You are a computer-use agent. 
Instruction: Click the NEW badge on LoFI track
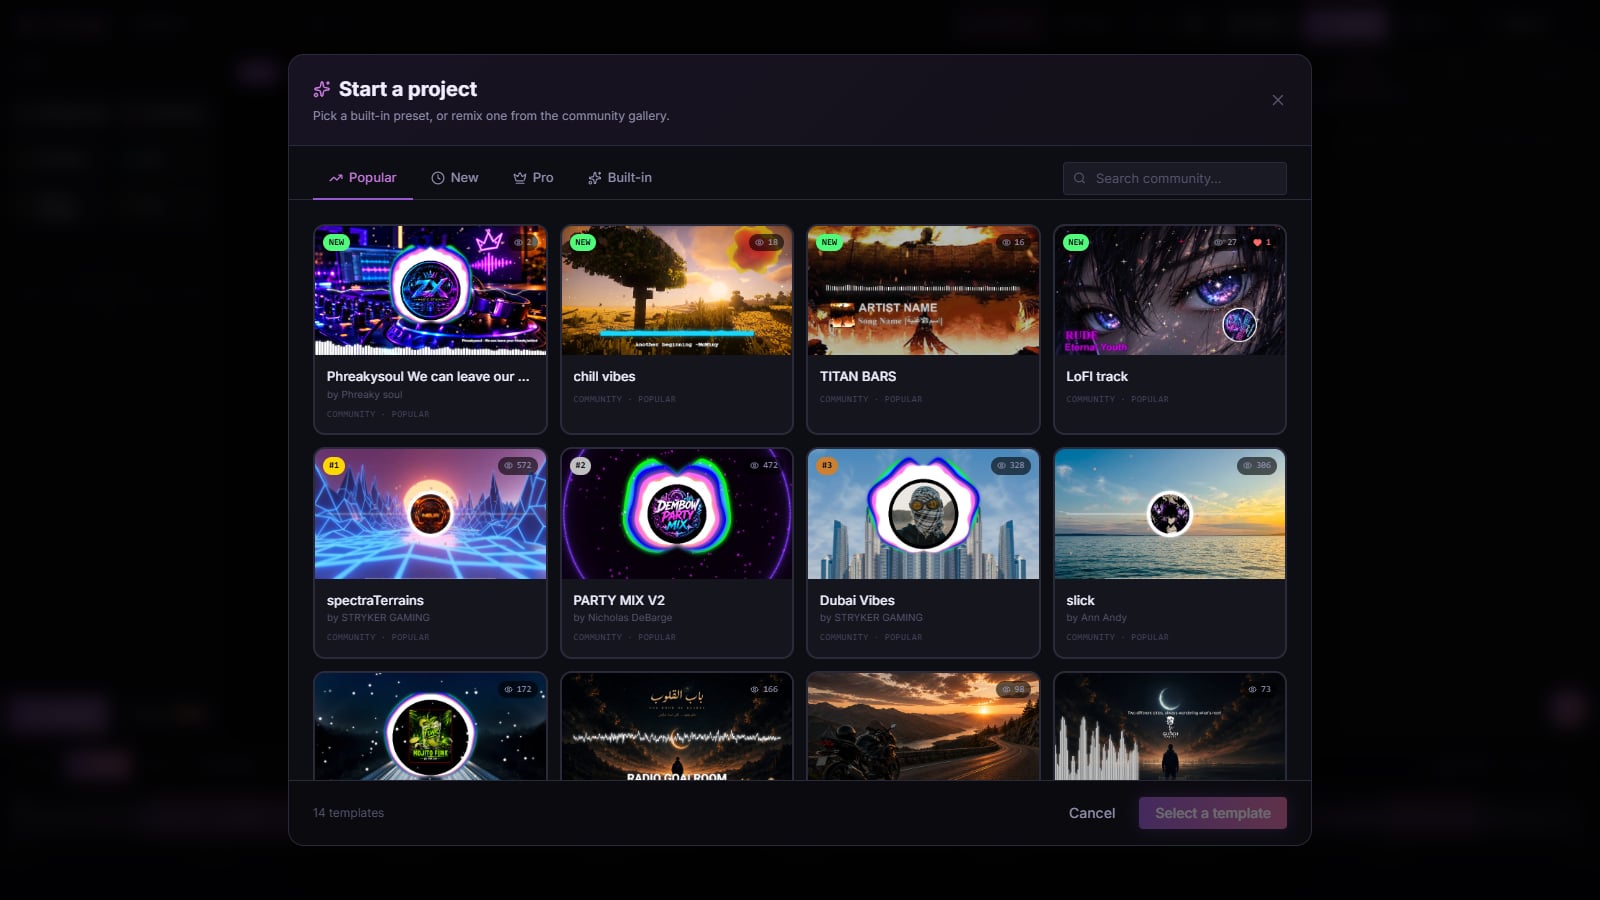click(1076, 242)
